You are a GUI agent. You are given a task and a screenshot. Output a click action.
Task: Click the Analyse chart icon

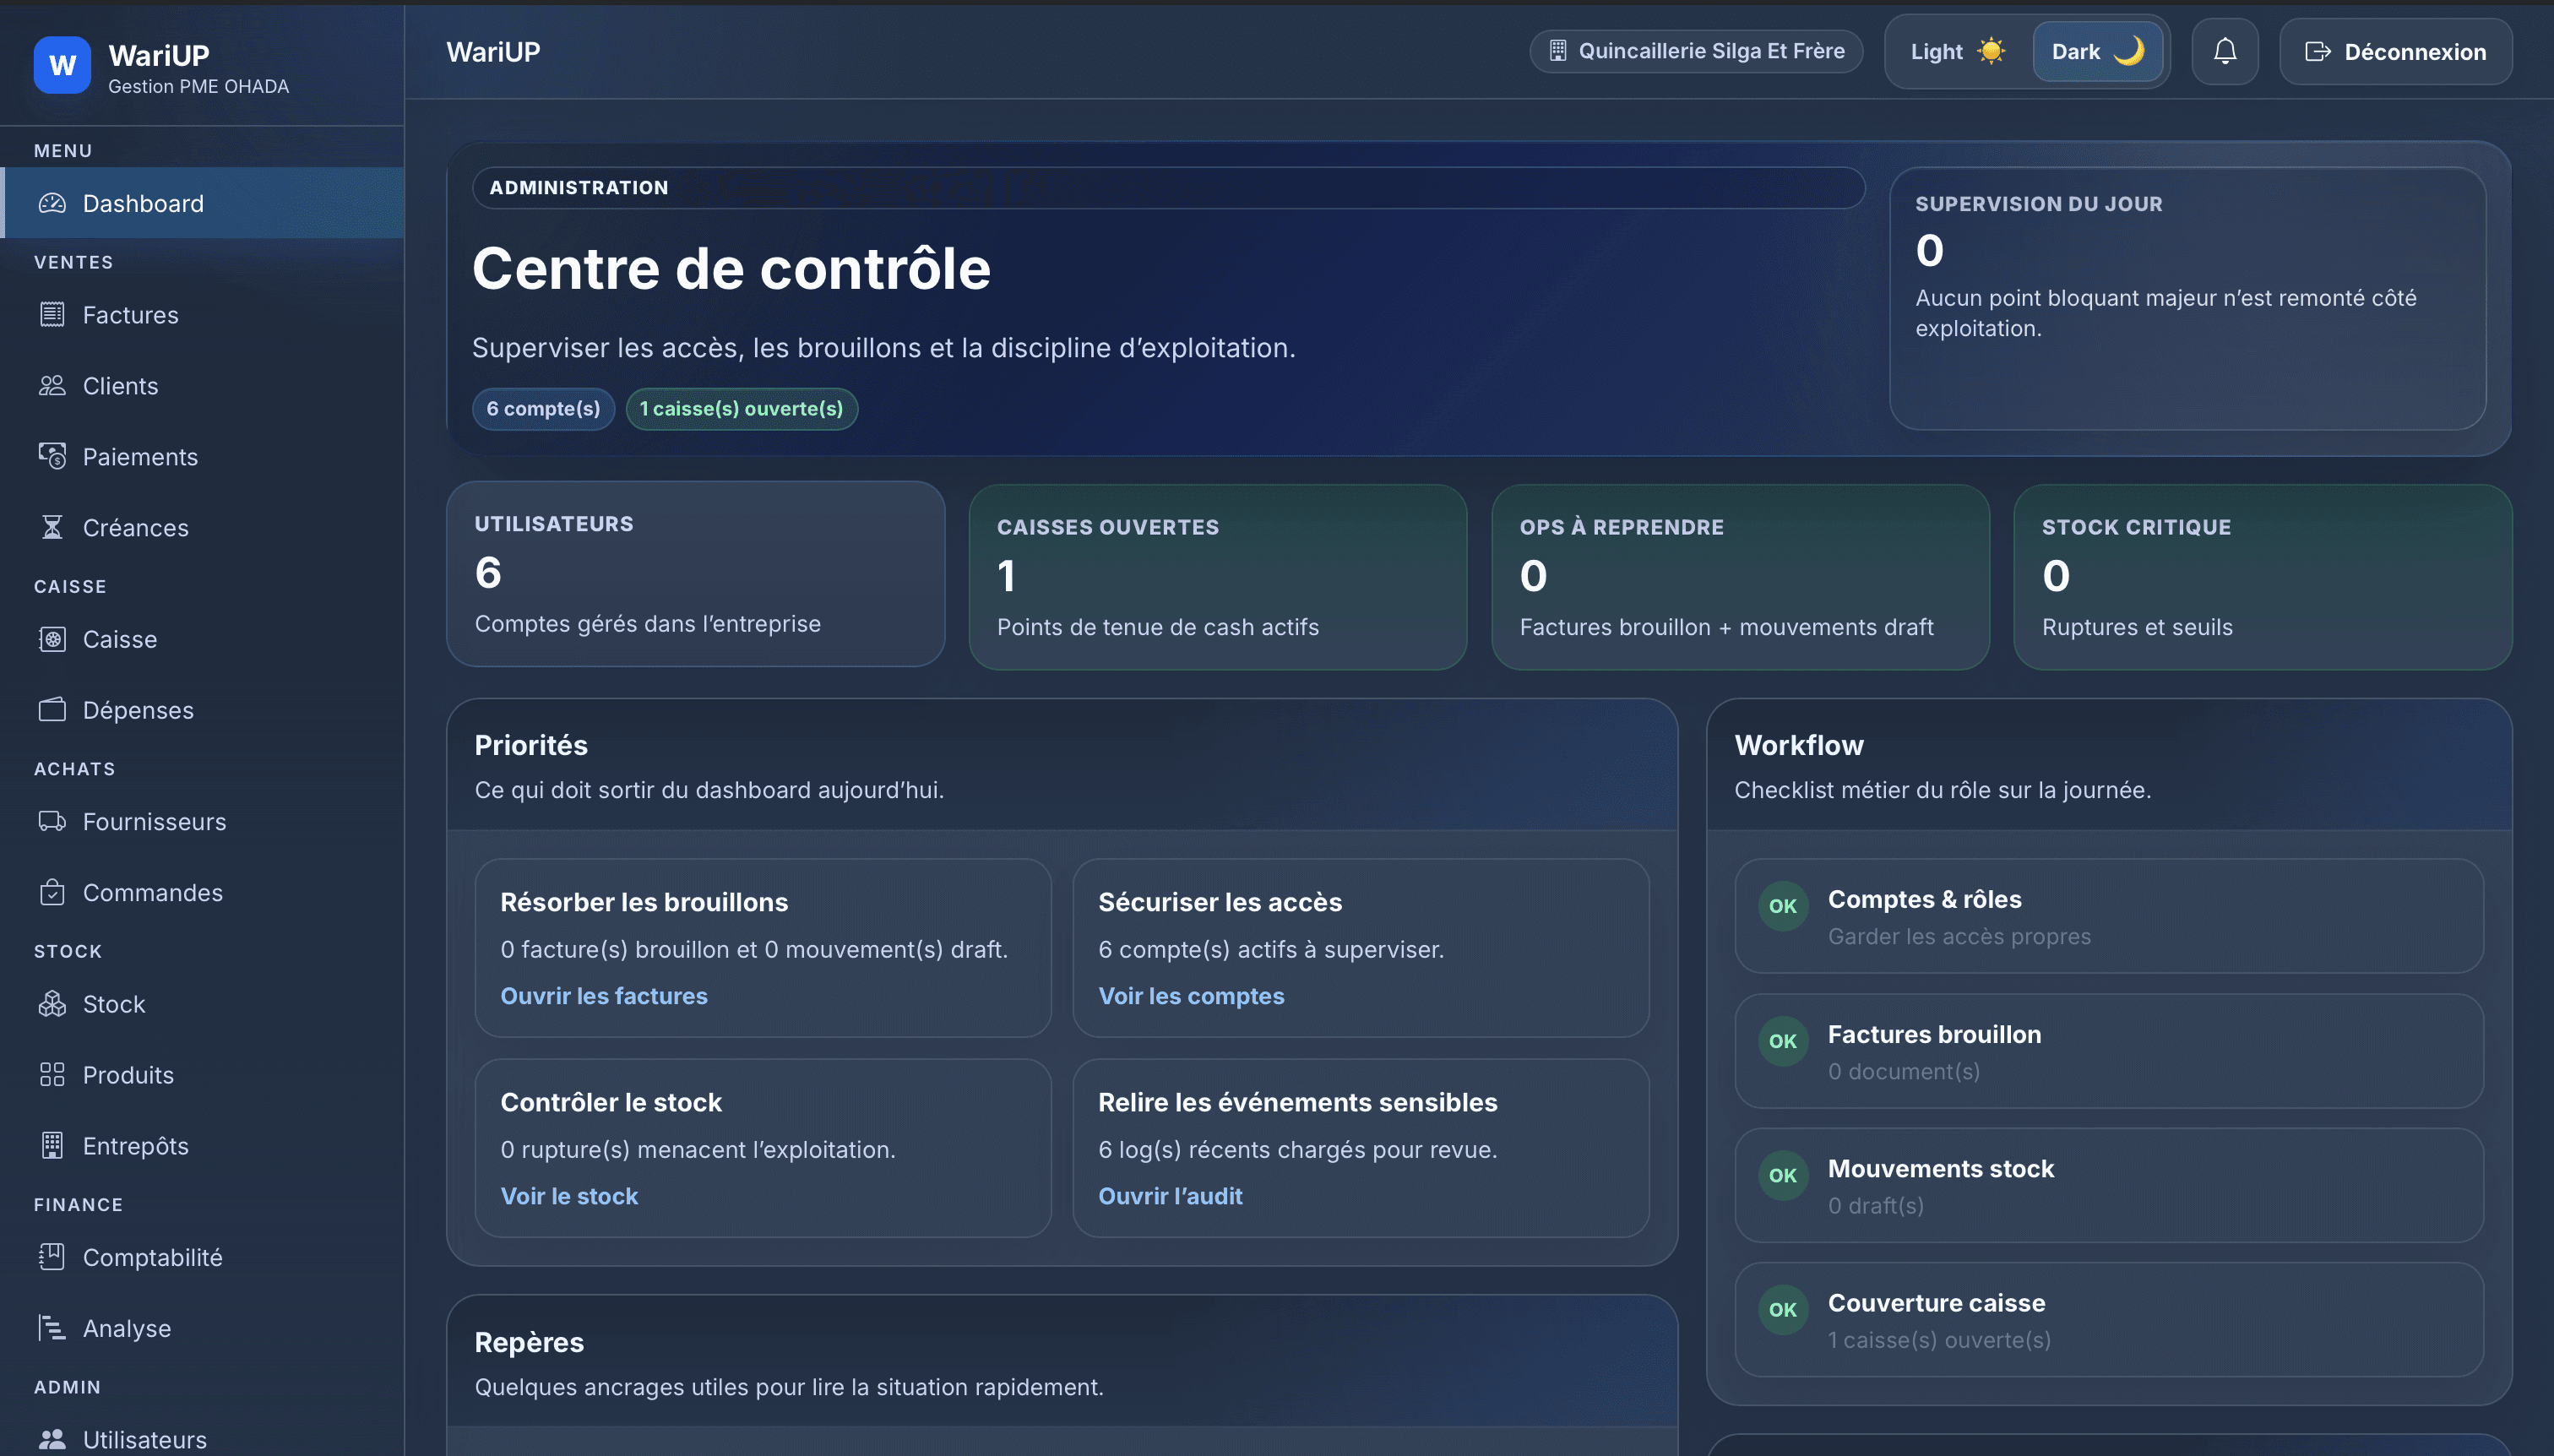click(52, 1328)
